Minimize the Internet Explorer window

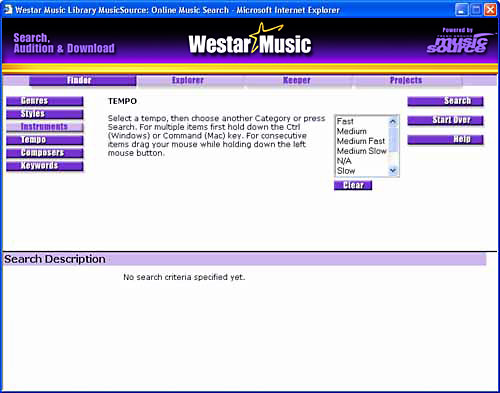[461, 10]
